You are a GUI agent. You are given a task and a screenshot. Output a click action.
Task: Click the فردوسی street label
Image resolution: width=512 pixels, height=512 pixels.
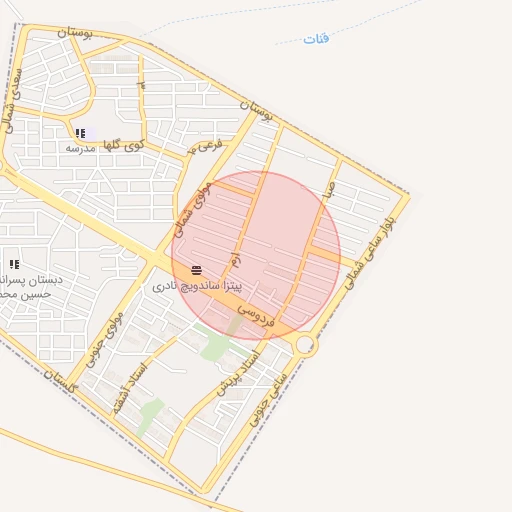[x=256, y=316]
